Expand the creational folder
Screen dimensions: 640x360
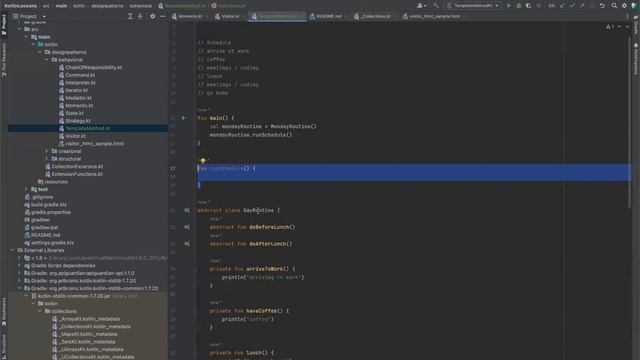[47, 151]
